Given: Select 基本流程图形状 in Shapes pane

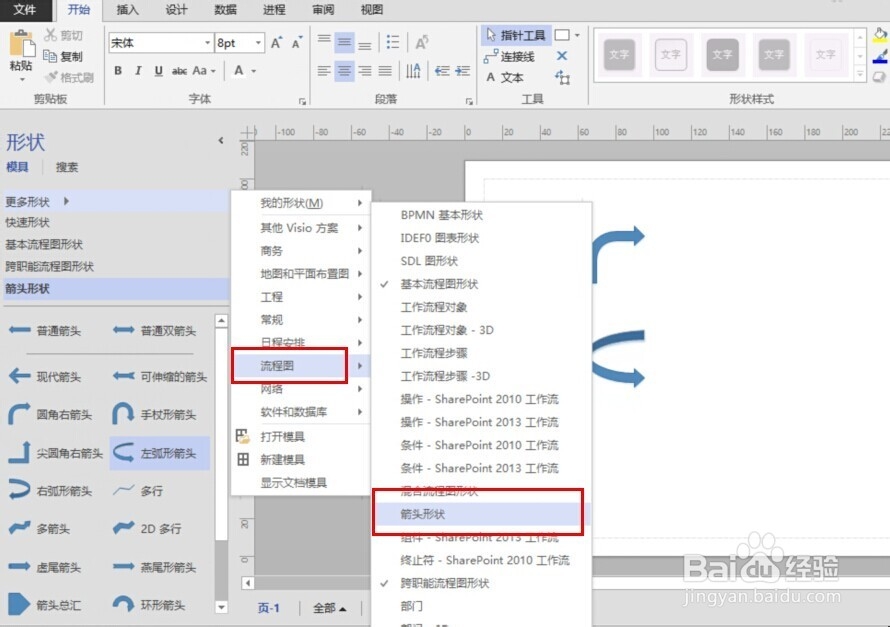Looking at the screenshot, I should tap(44, 245).
